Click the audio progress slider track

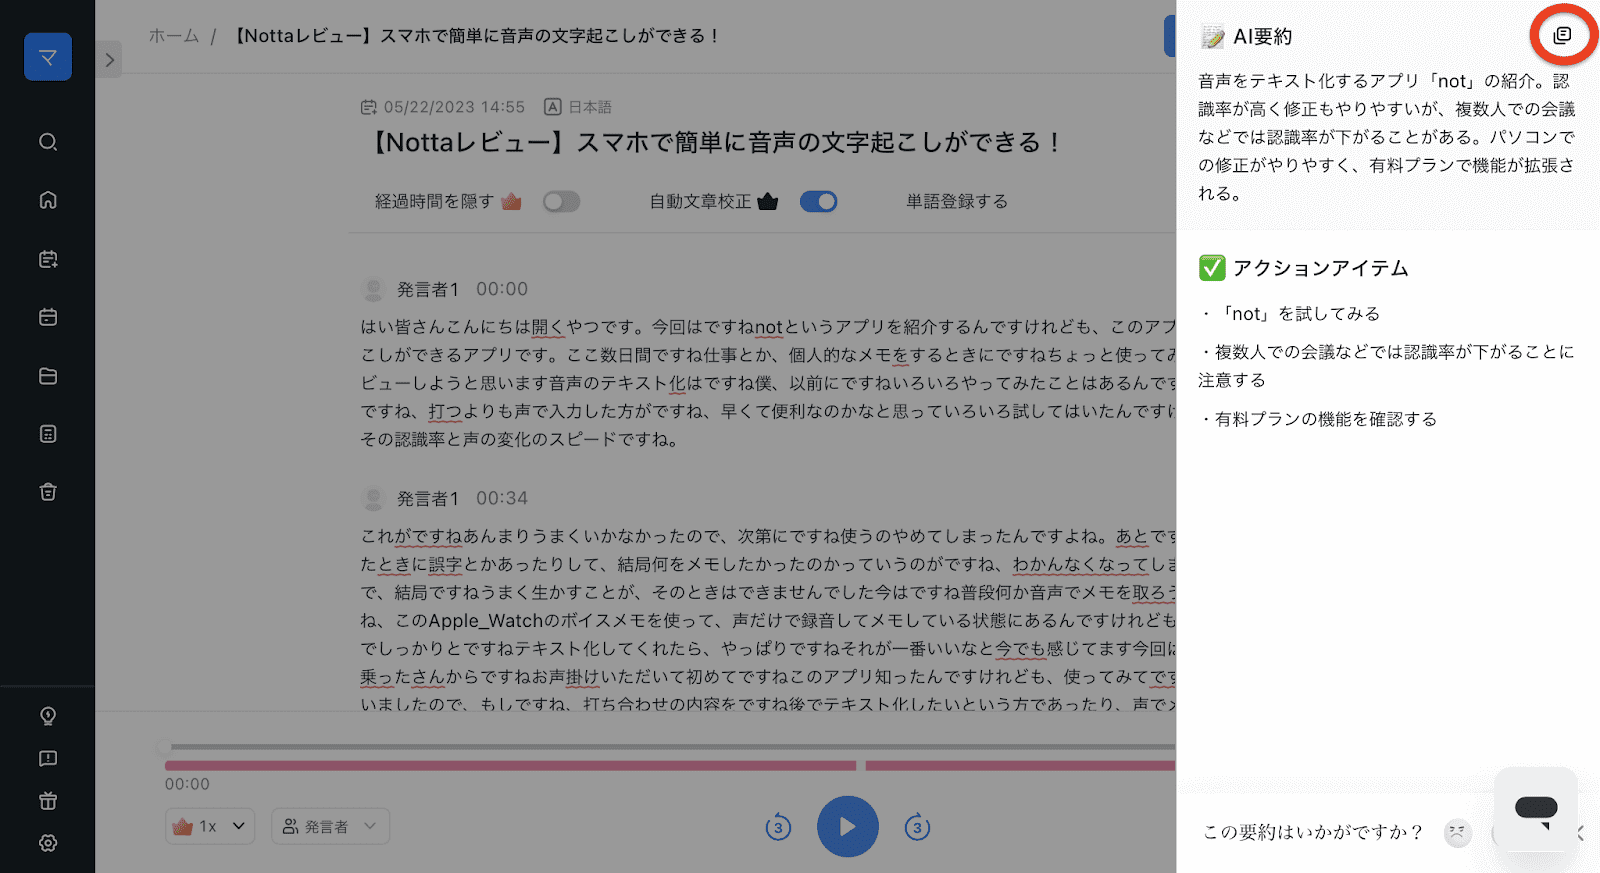[668, 747]
